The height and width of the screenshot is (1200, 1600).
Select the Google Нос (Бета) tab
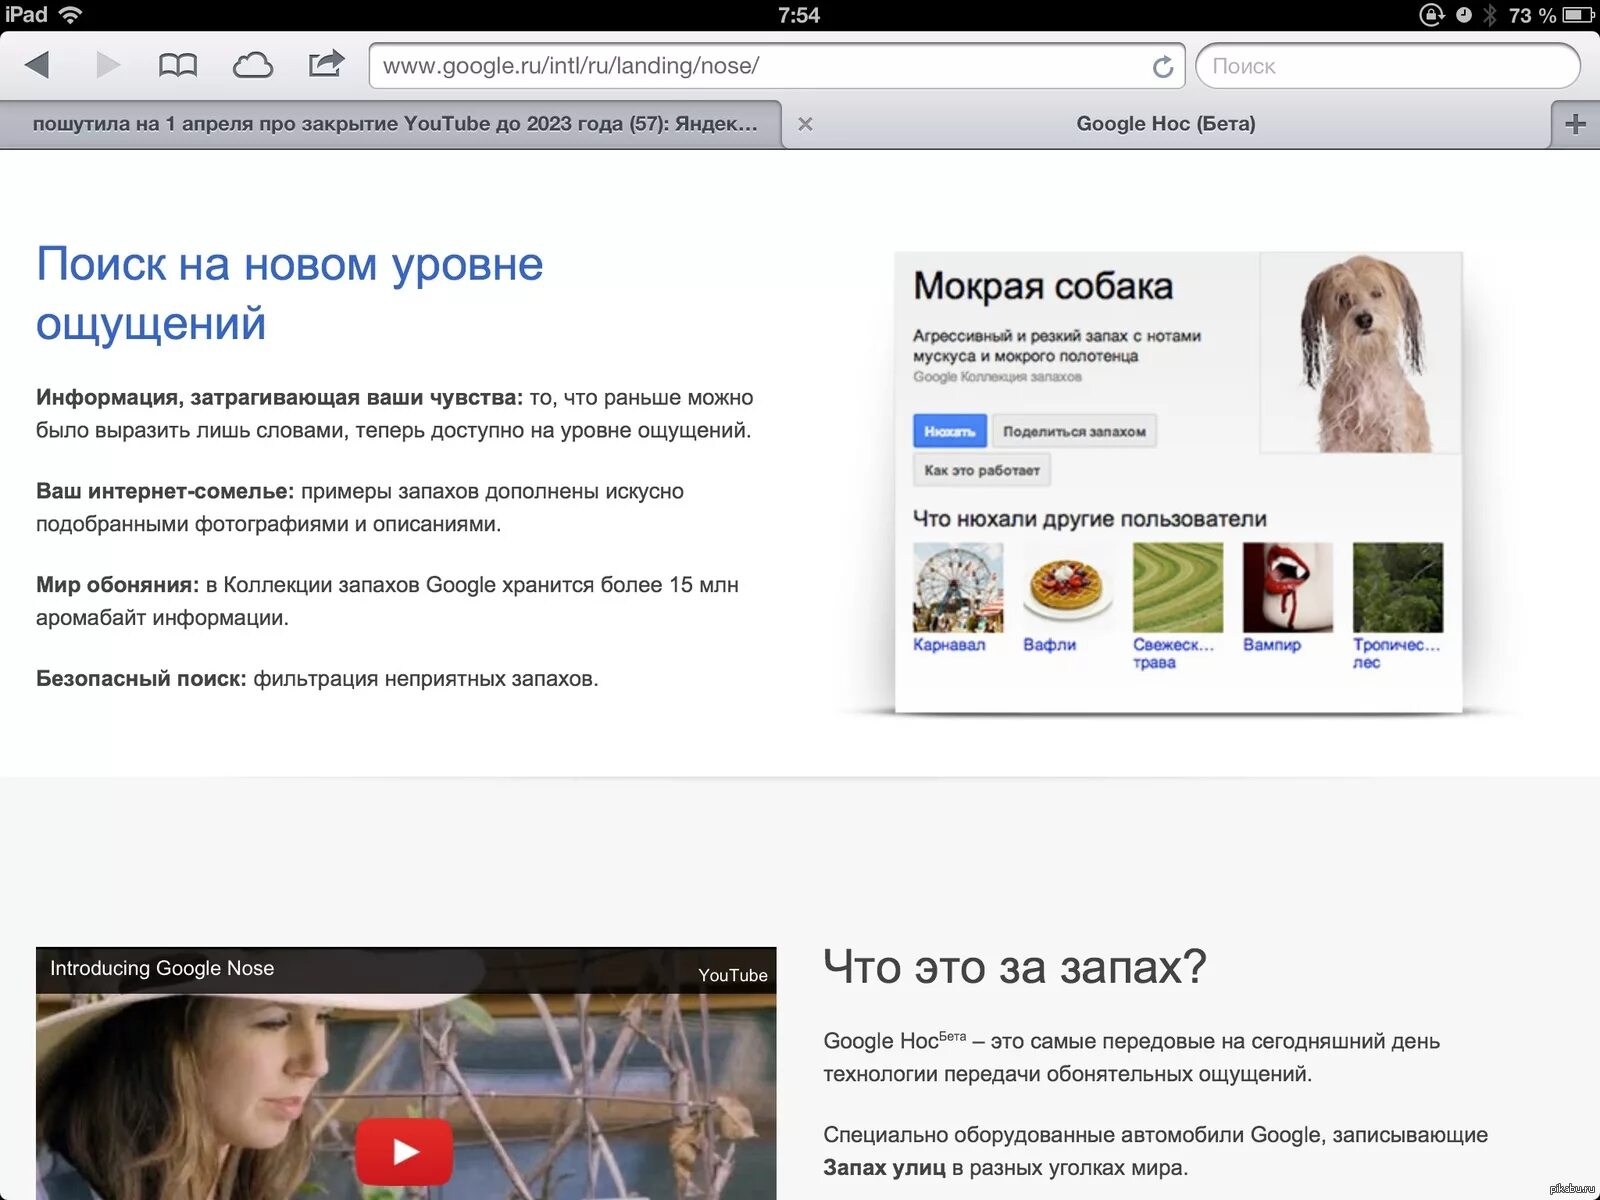click(x=1166, y=124)
